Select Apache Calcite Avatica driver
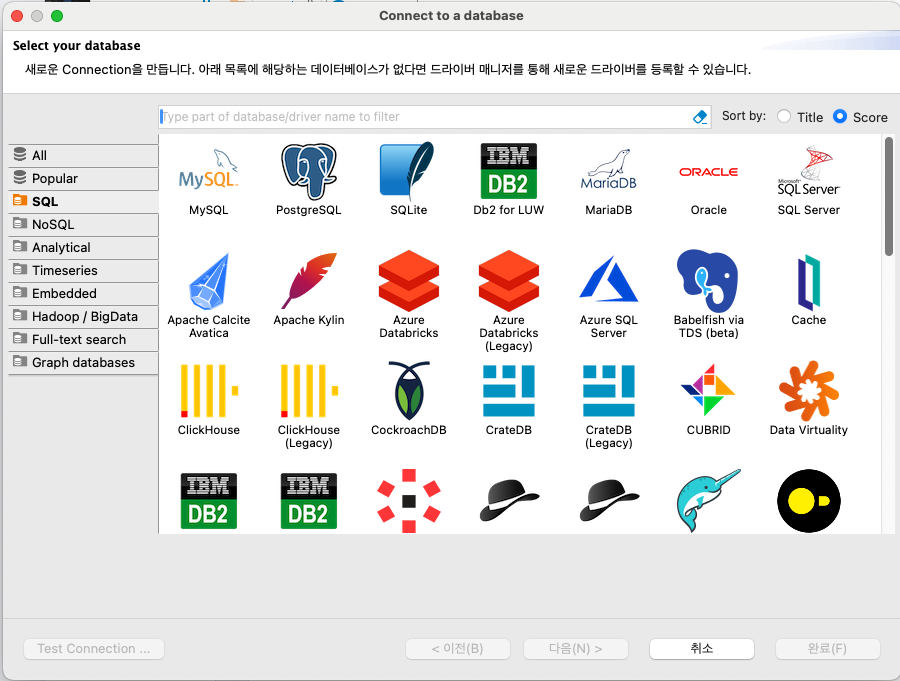This screenshot has width=900, height=681. (209, 281)
